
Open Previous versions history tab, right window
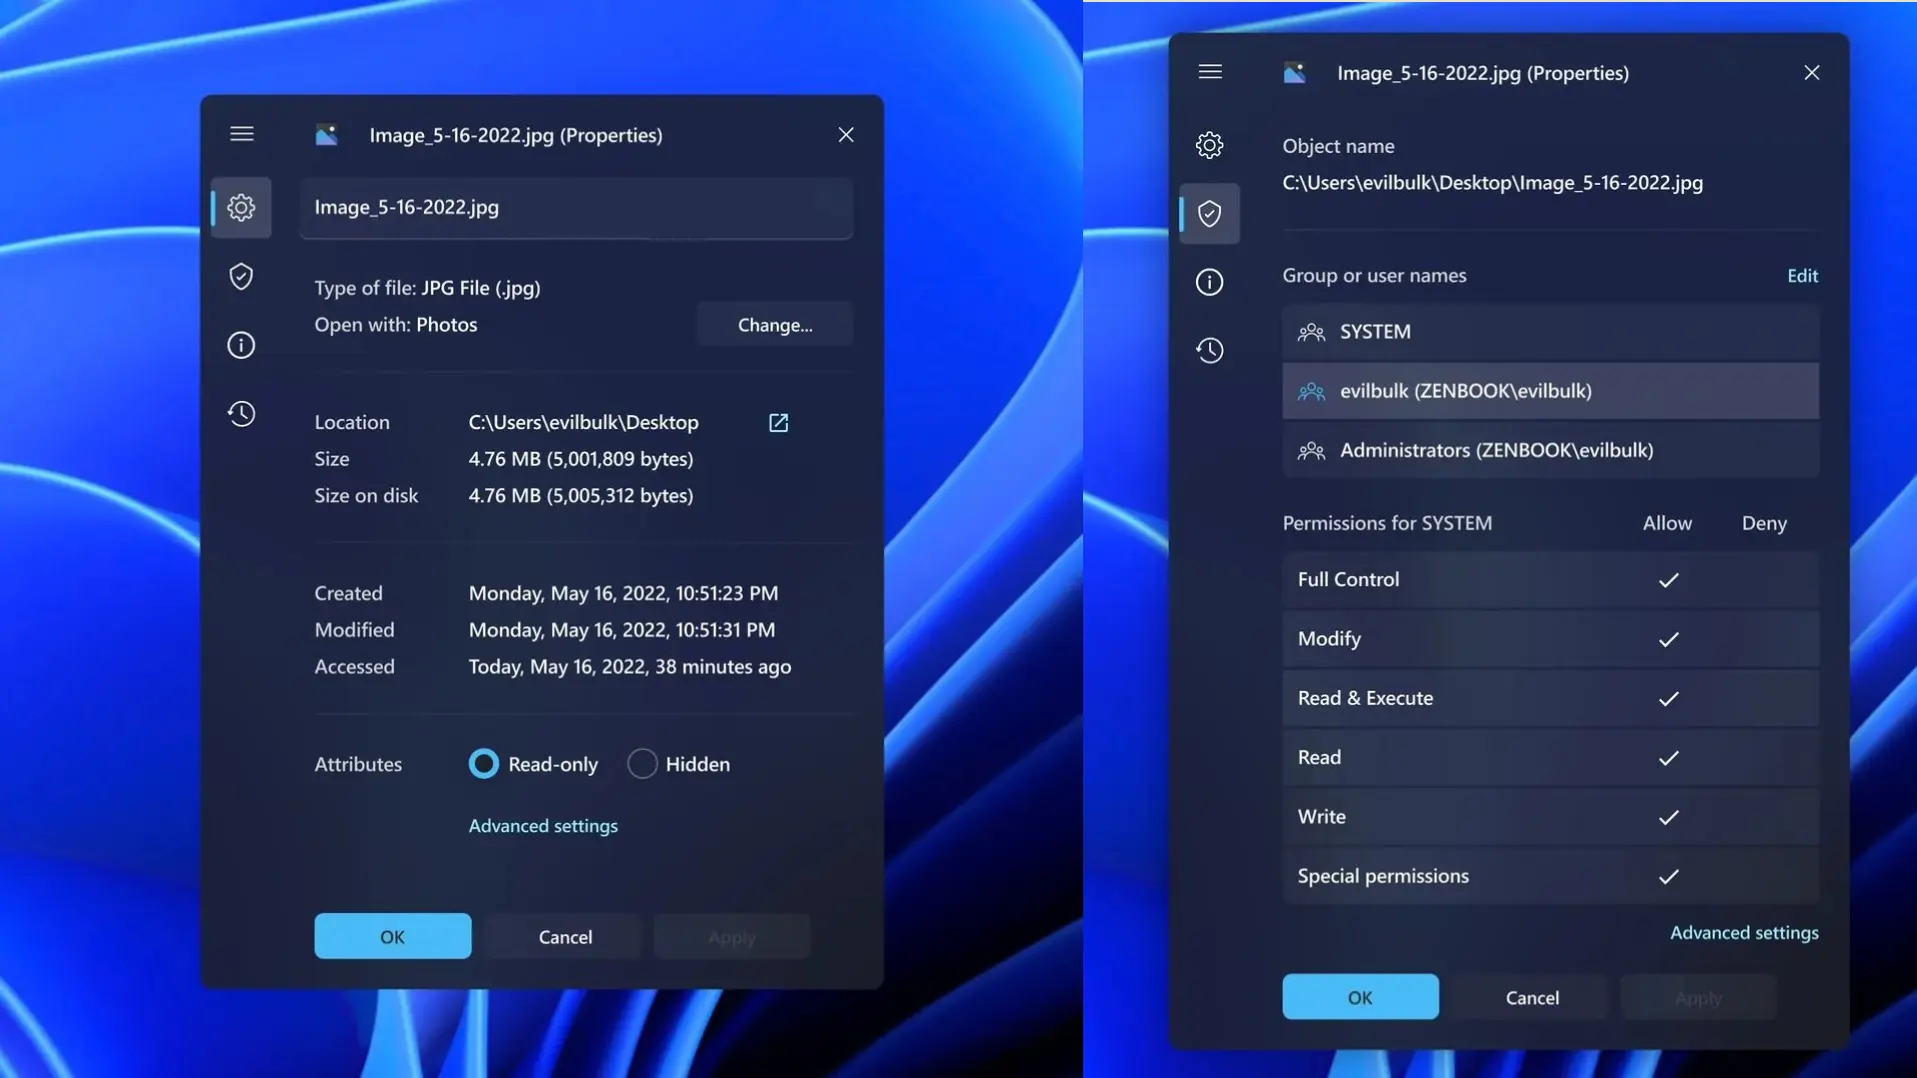click(1209, 350)
